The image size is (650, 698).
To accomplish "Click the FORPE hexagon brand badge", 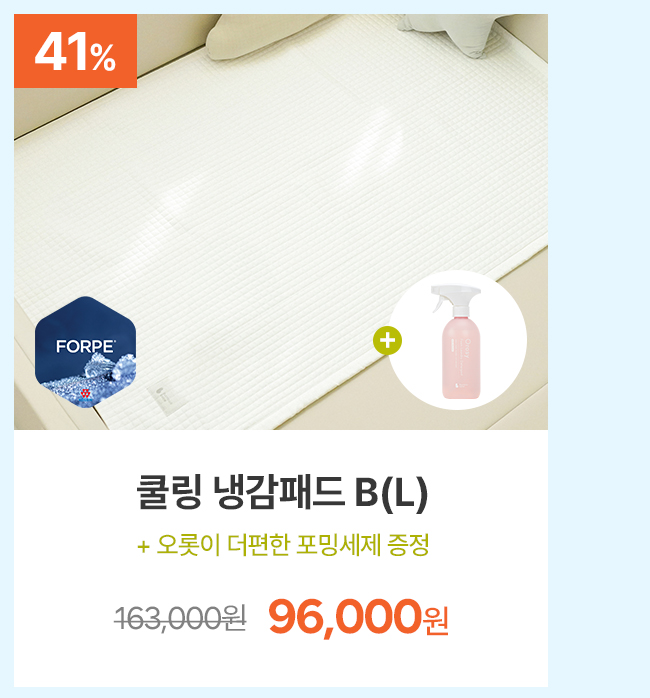I will click(x=85, y=352).
